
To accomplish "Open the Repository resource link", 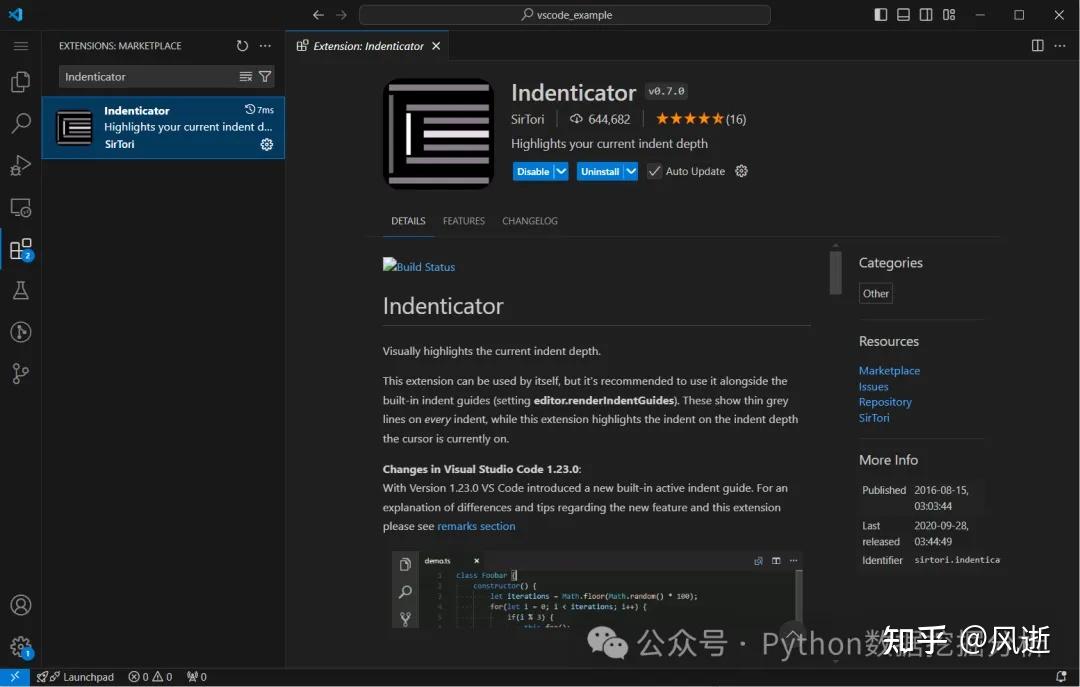I will [x=885, y=402].
